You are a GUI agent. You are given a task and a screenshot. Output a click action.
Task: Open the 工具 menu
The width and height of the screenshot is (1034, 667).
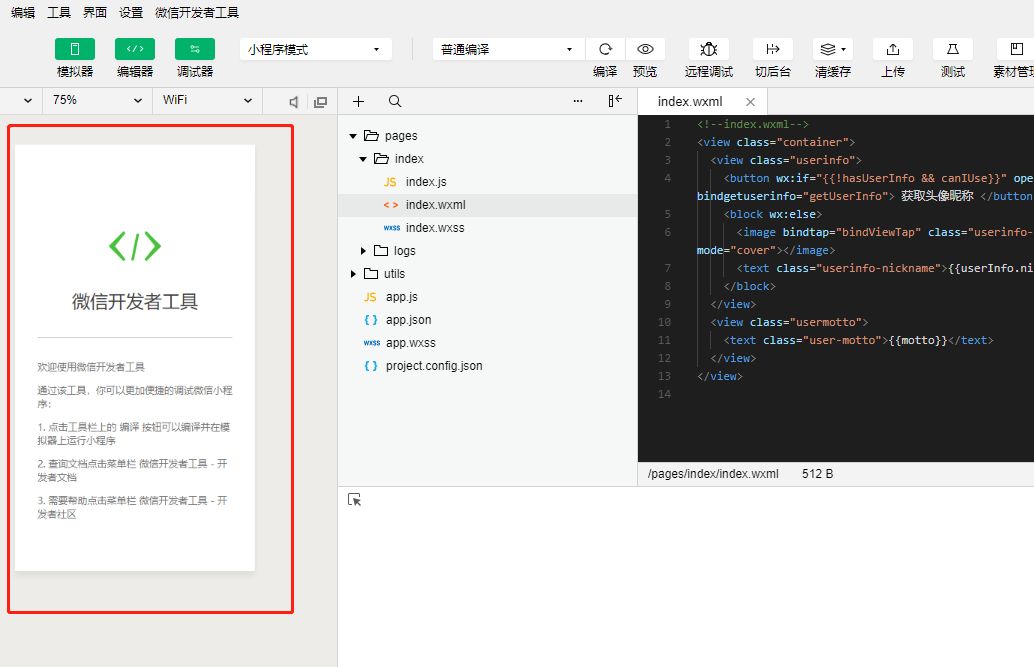[x=59, y=13]
